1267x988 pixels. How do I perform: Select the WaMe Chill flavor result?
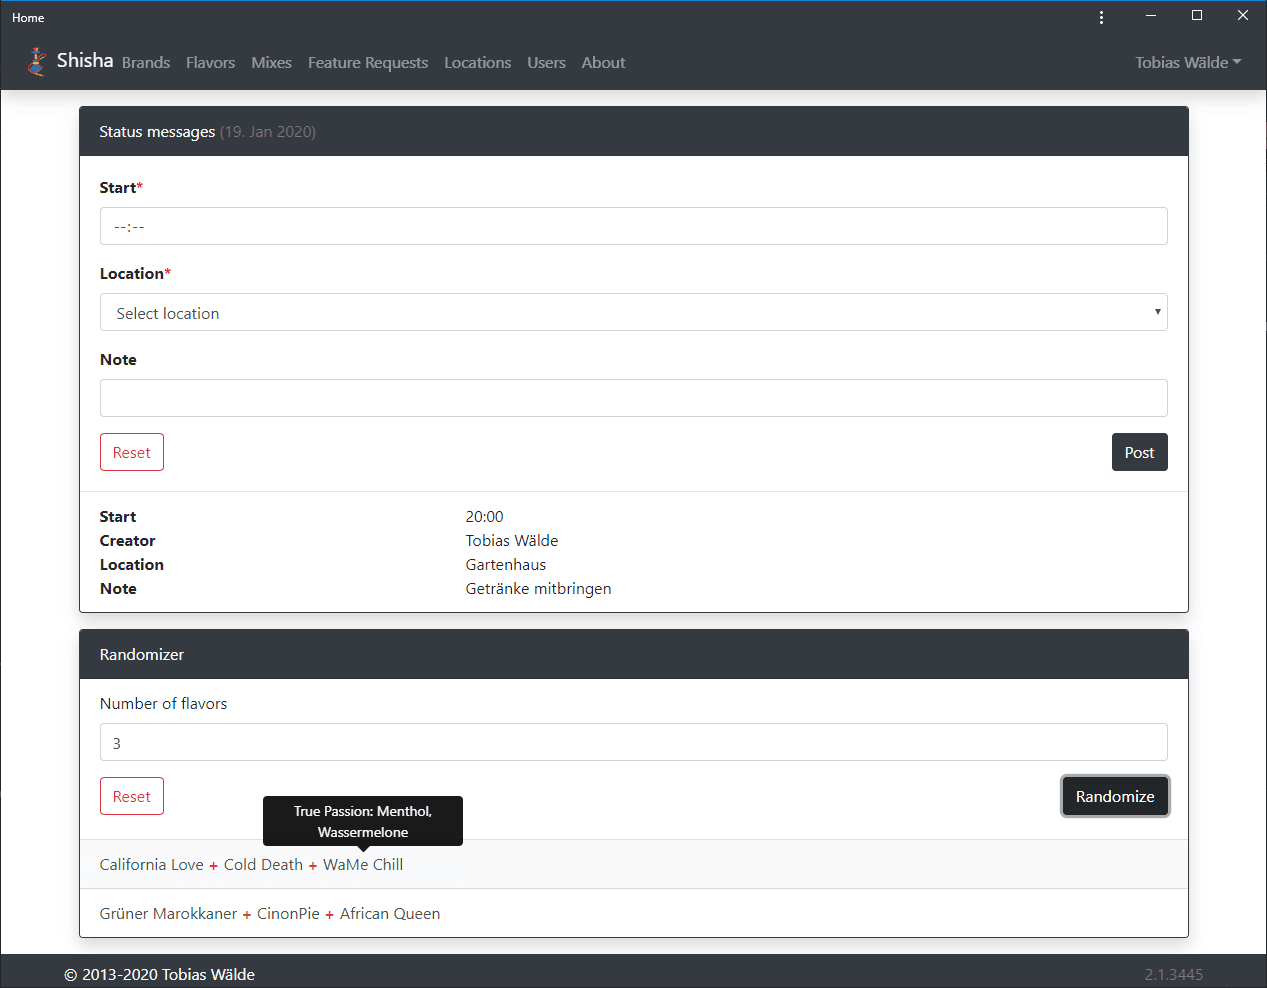(363, 865)
